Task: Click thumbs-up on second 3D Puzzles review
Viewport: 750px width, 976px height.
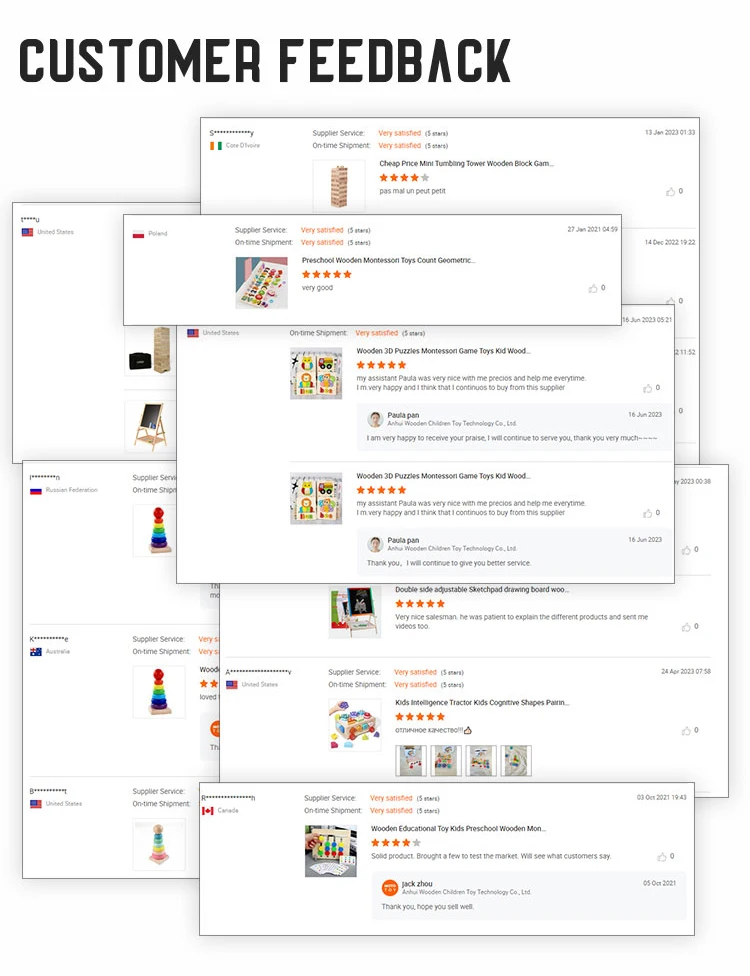Action: 647,514
